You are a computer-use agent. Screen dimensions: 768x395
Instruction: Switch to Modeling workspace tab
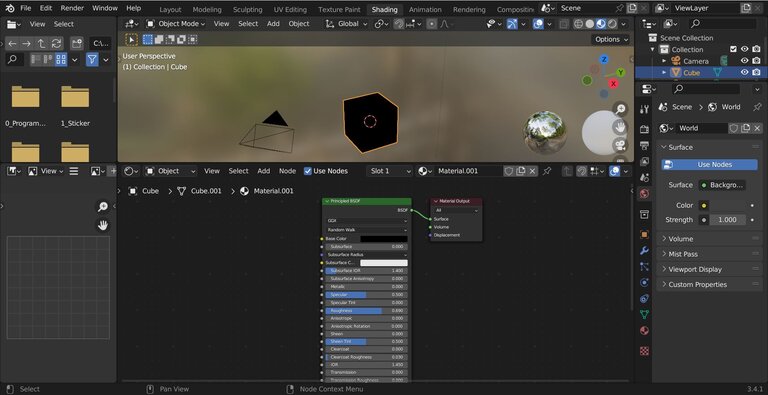pos(207,9)
